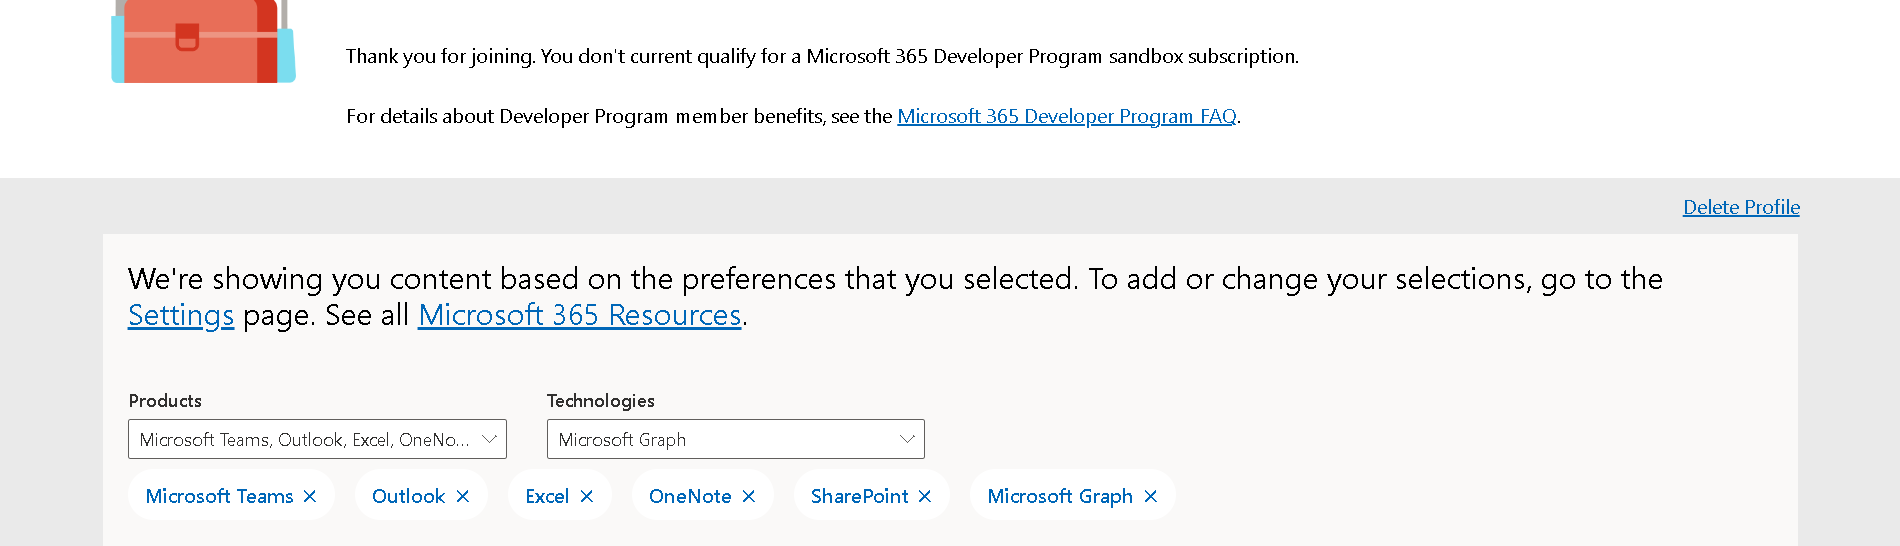Viewport: 1900px width, 546px height.
Task: Open the Products combo box
Action: pyautogui.click(x=317, y=439)
